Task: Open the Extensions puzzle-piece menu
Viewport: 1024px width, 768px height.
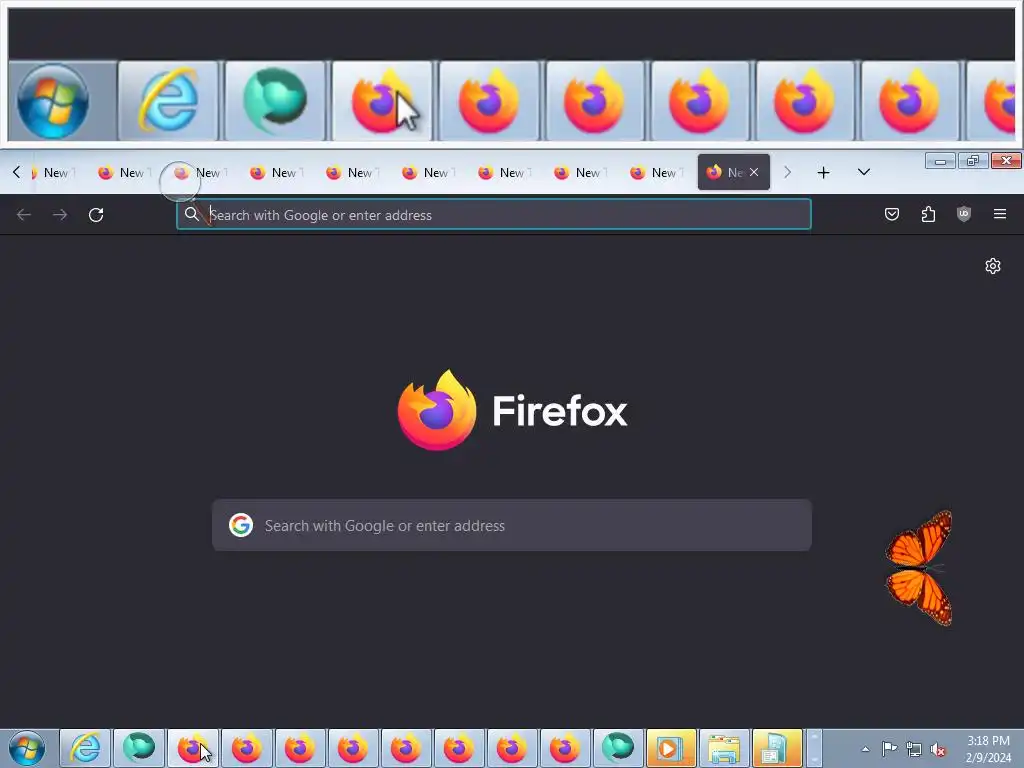Action: pyautogui.click(x=928, y=214)
